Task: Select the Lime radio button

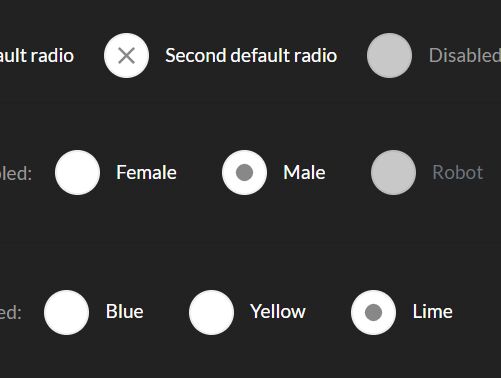Action: 373,312
